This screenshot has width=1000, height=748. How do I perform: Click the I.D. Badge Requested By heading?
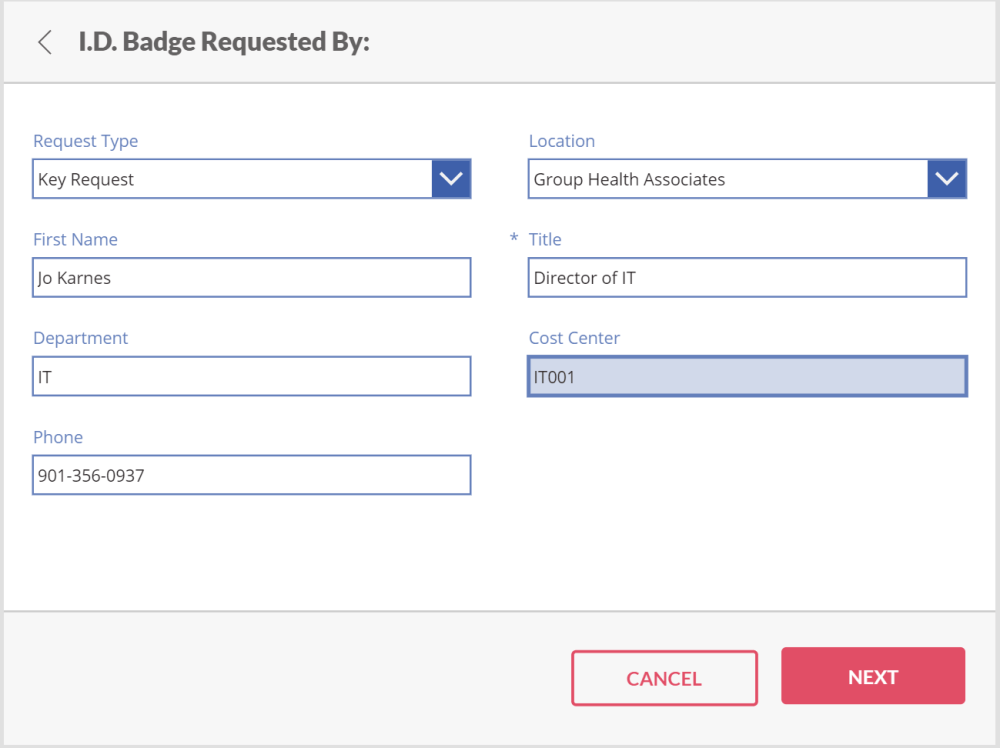(x=224, y=42)
